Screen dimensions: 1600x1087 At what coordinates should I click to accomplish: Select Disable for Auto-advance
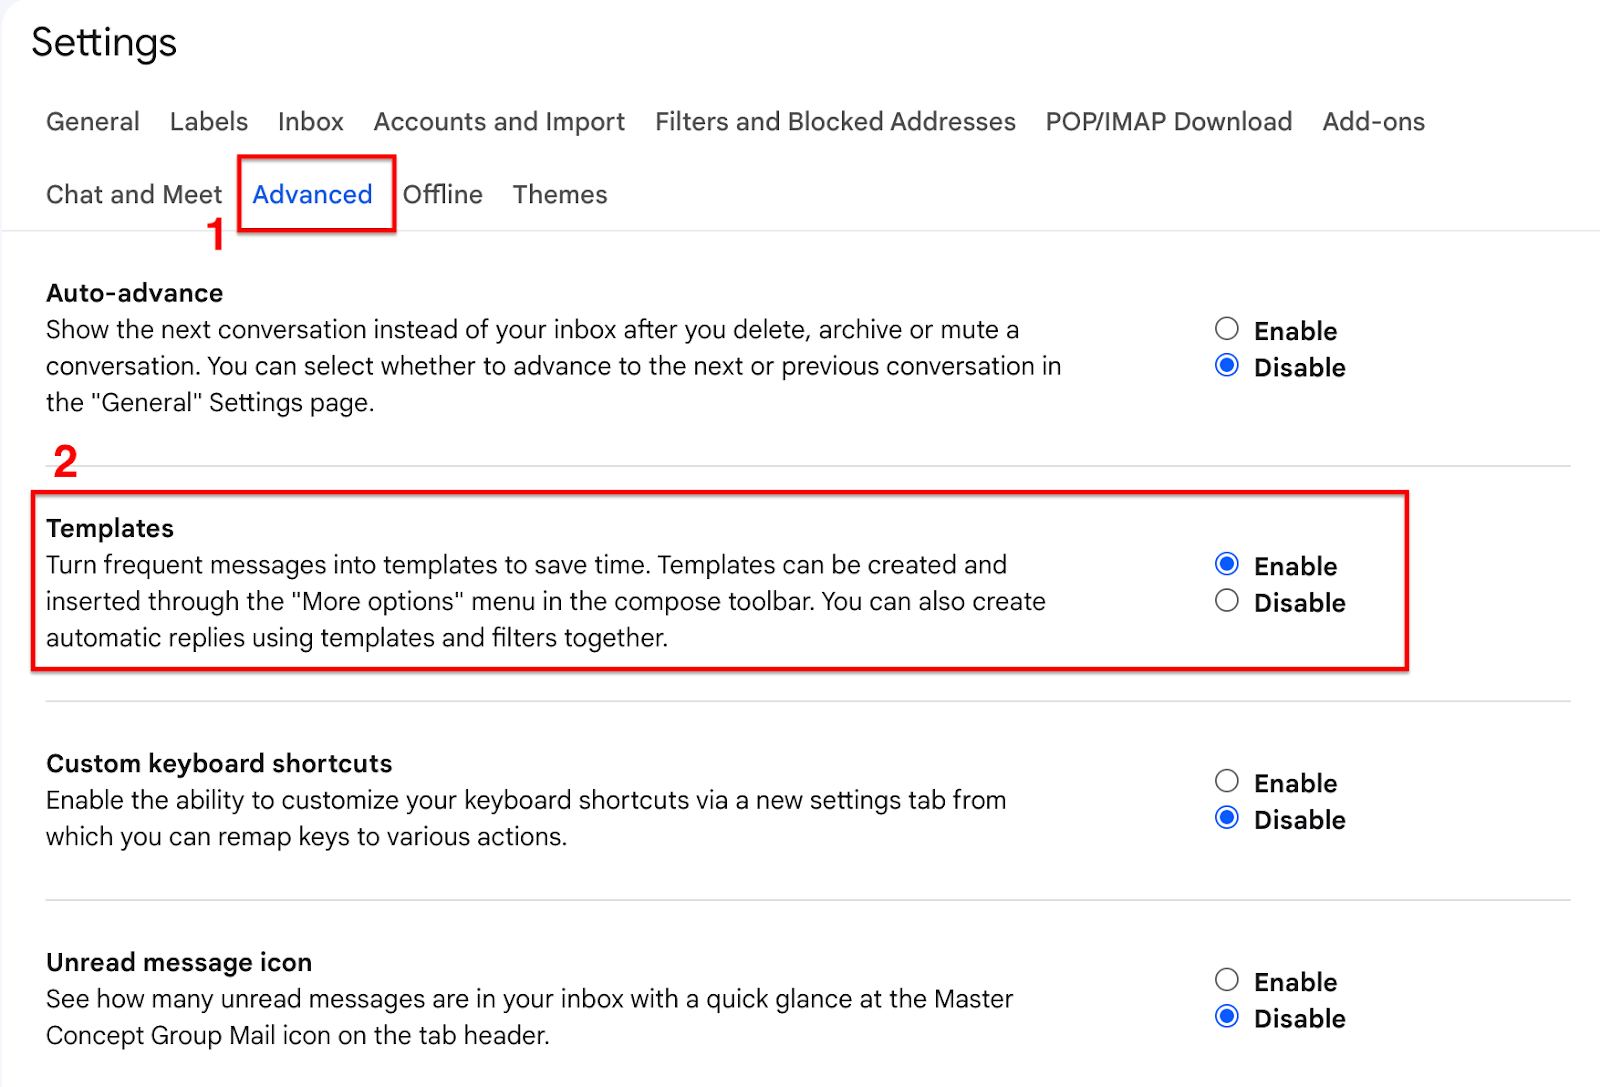[1227, 366]
